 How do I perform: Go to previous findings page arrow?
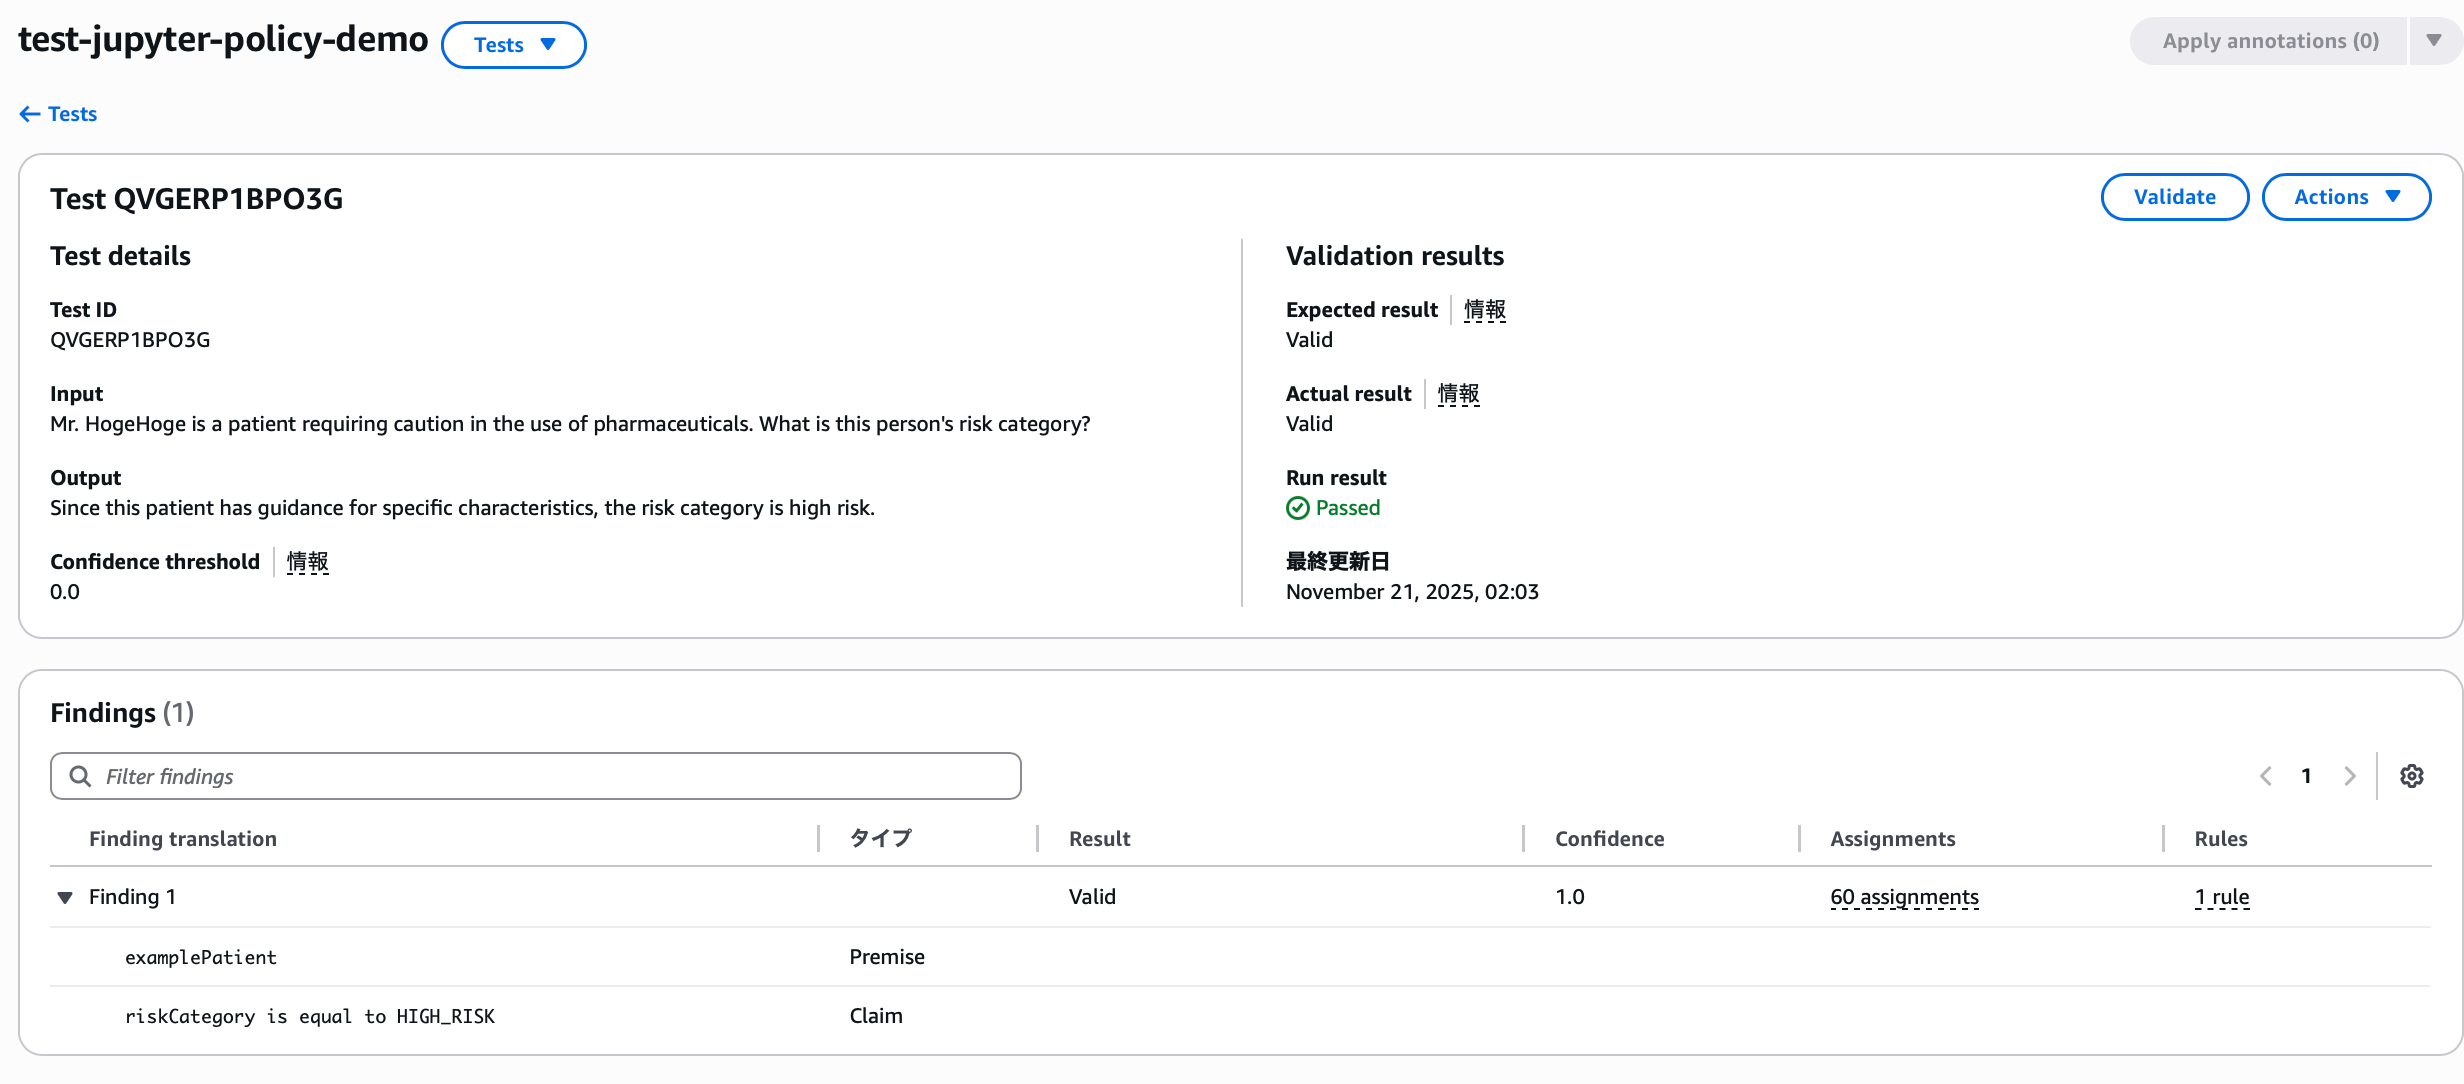tap(2266, 776)
